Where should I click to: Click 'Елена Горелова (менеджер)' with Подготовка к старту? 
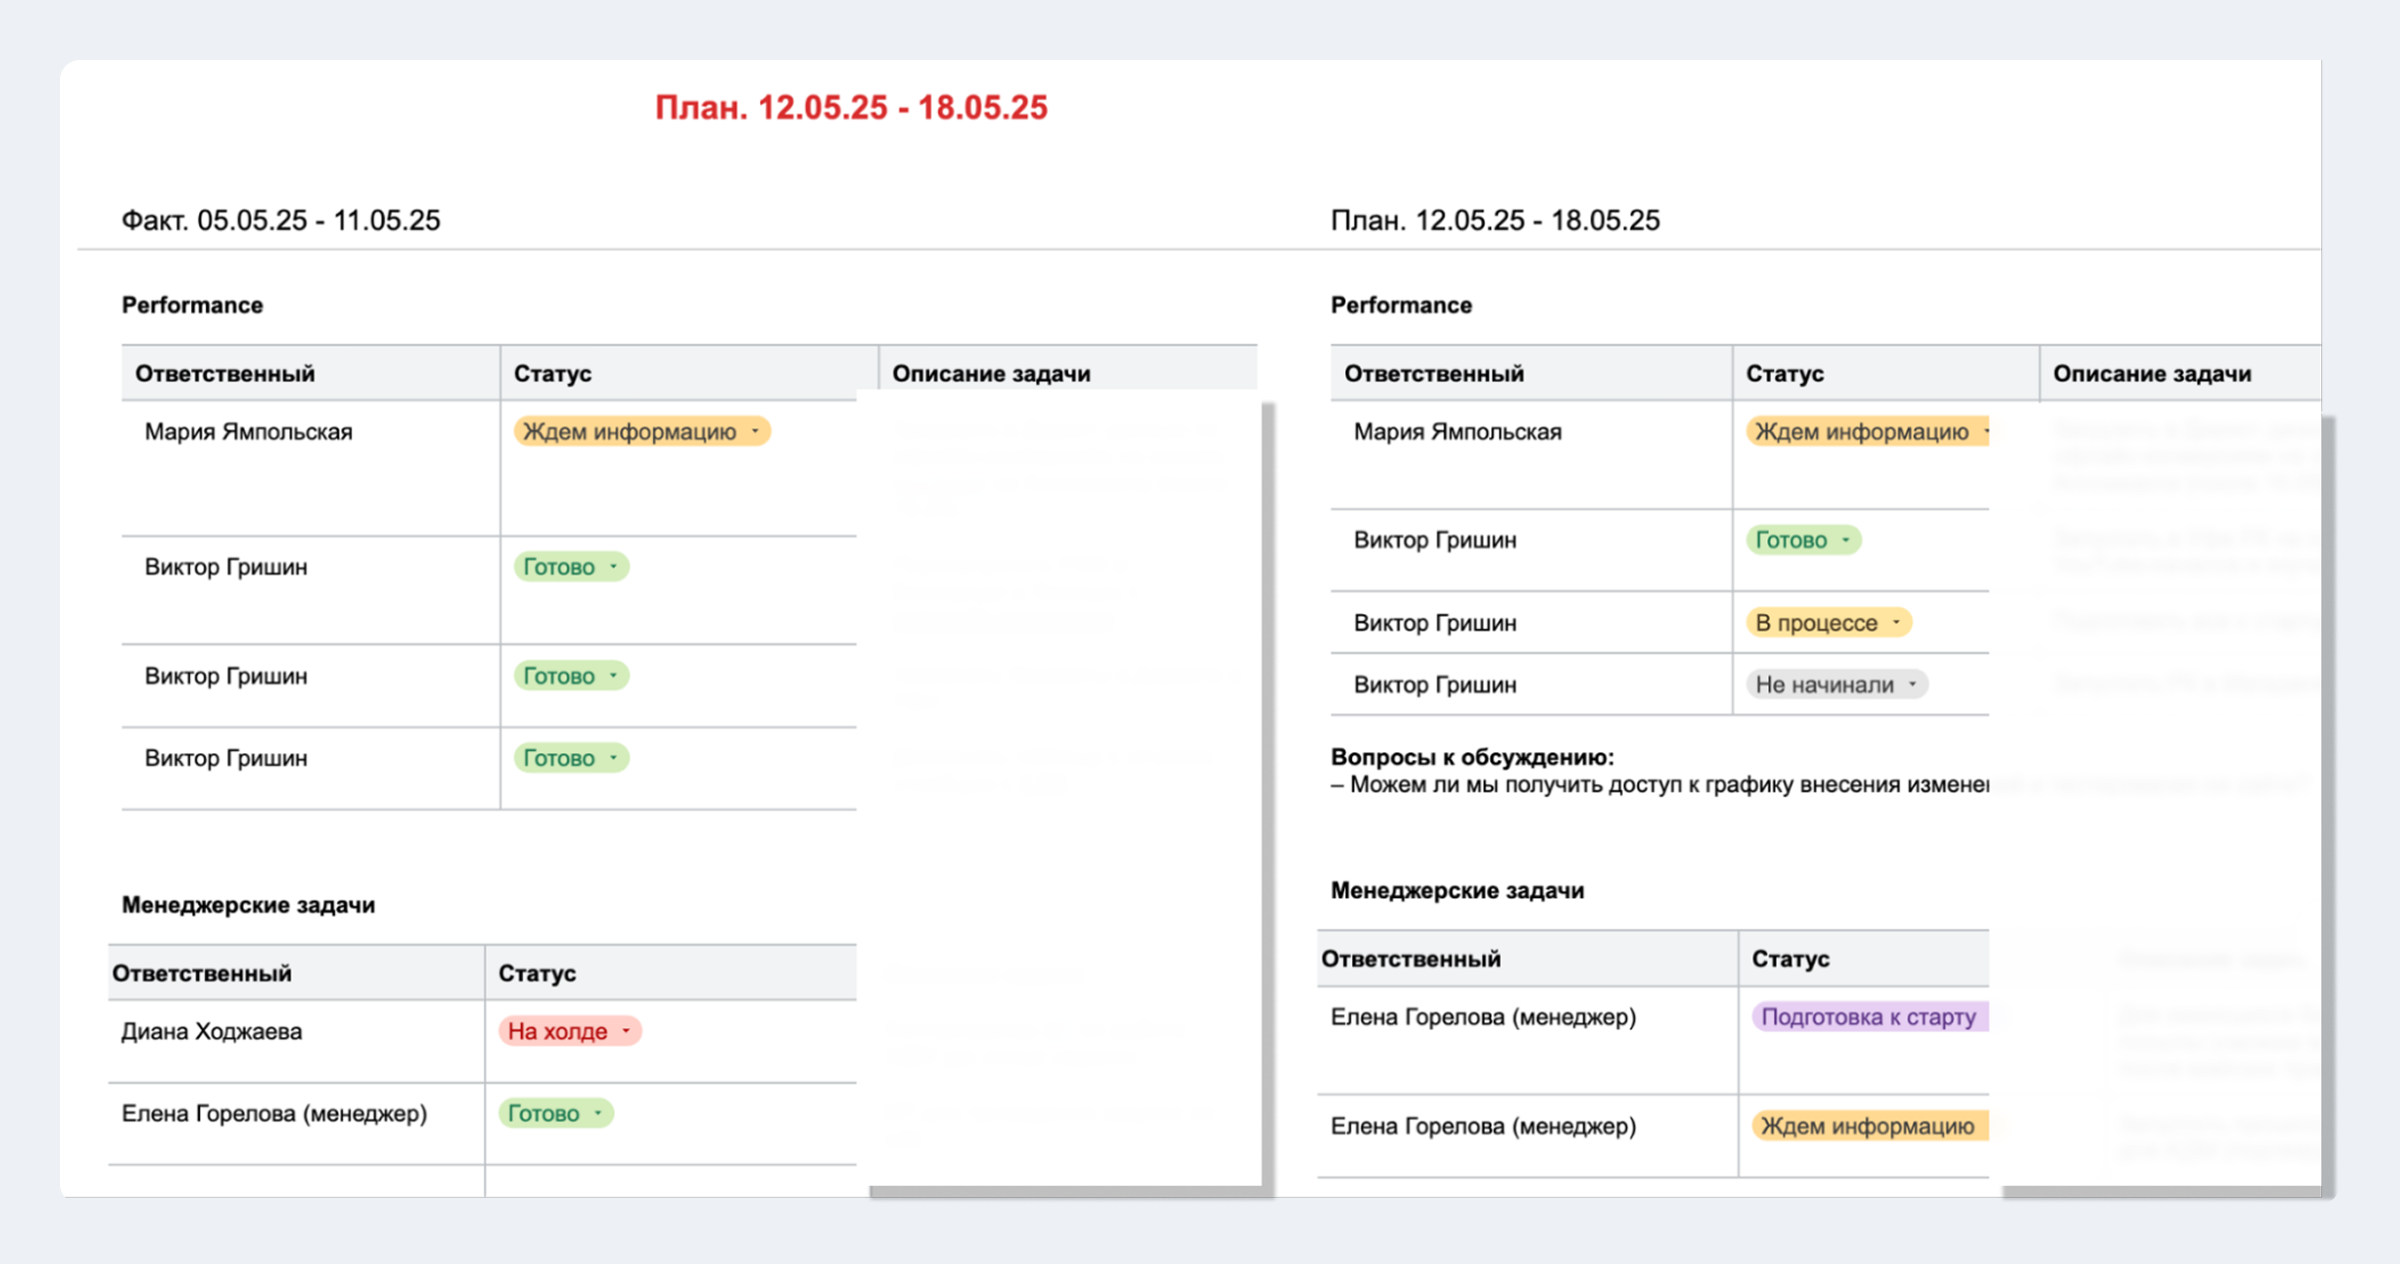click(x=1483, y=1017)
